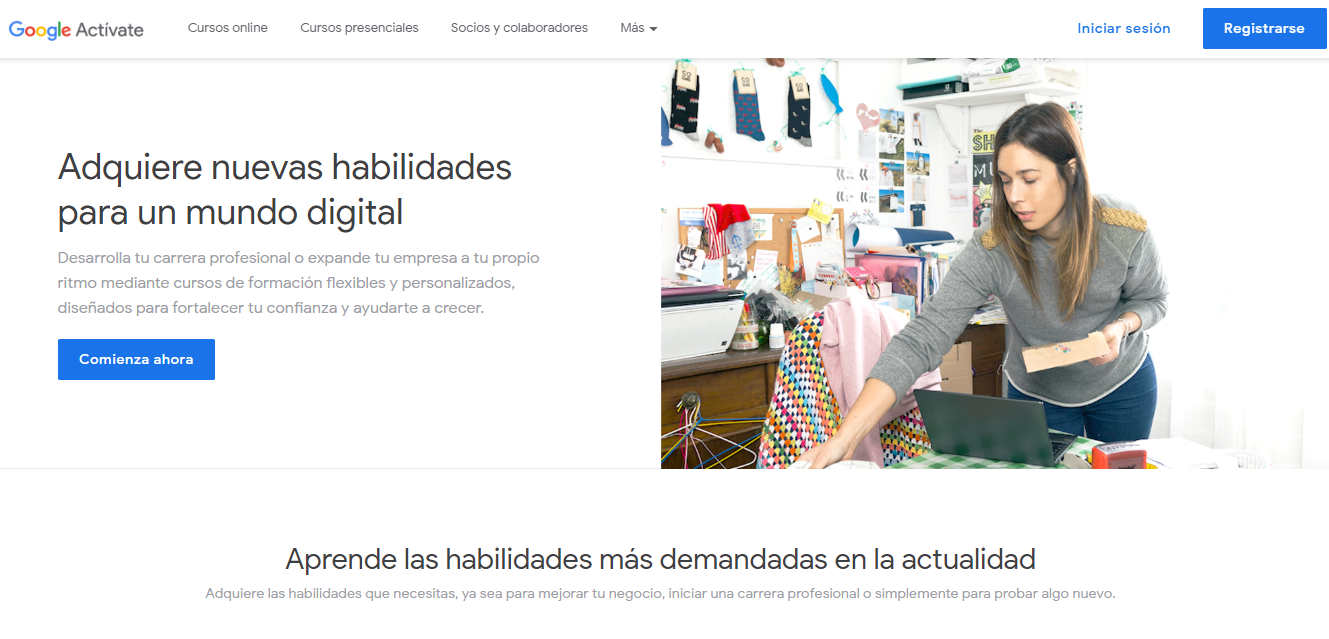Click the Google Activate logo
This screenshot has width=1329, height=639.
[76, 29]
